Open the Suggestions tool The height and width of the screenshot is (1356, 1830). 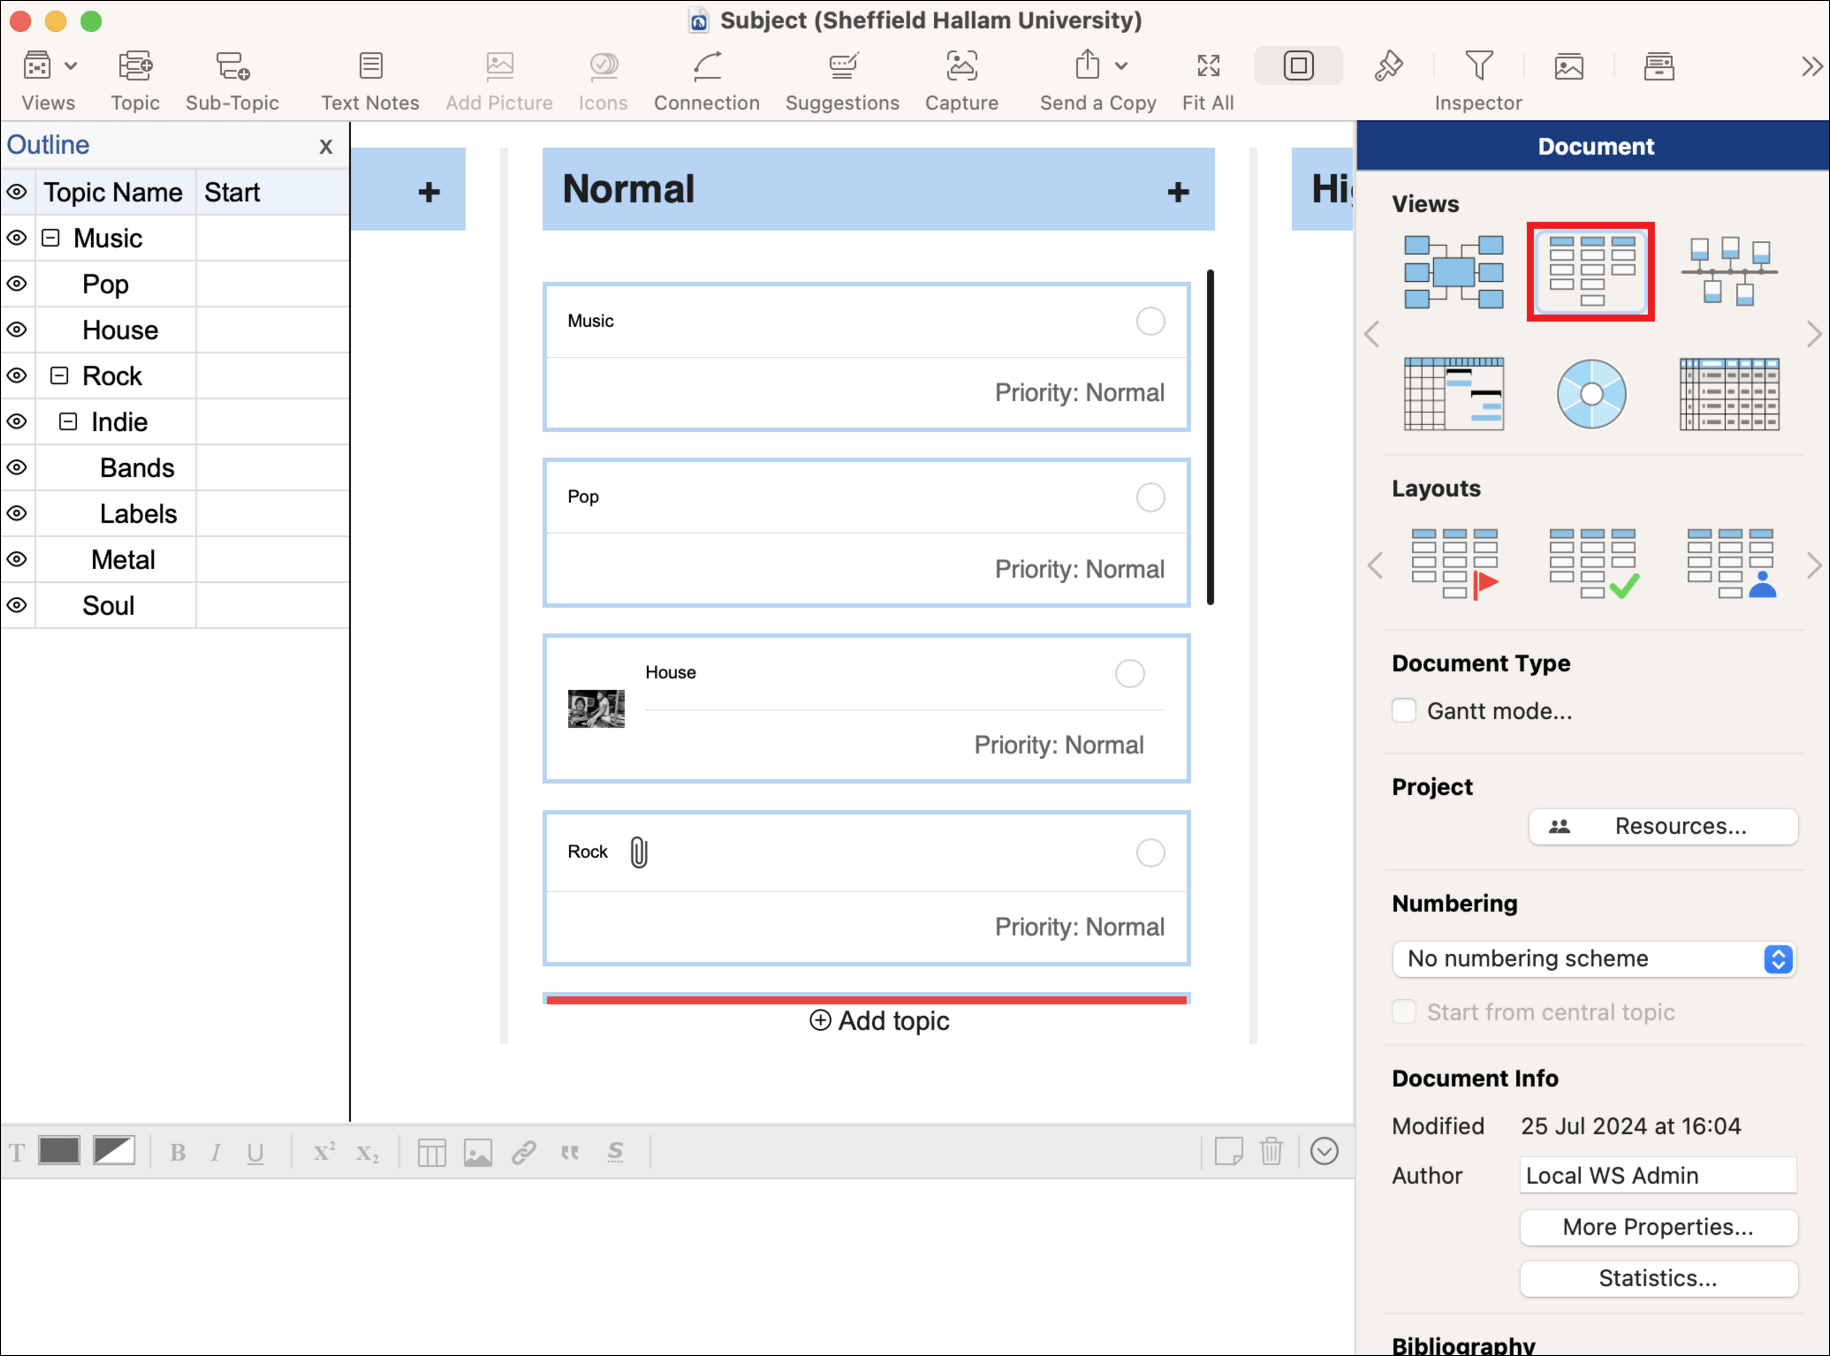(842, 67)
